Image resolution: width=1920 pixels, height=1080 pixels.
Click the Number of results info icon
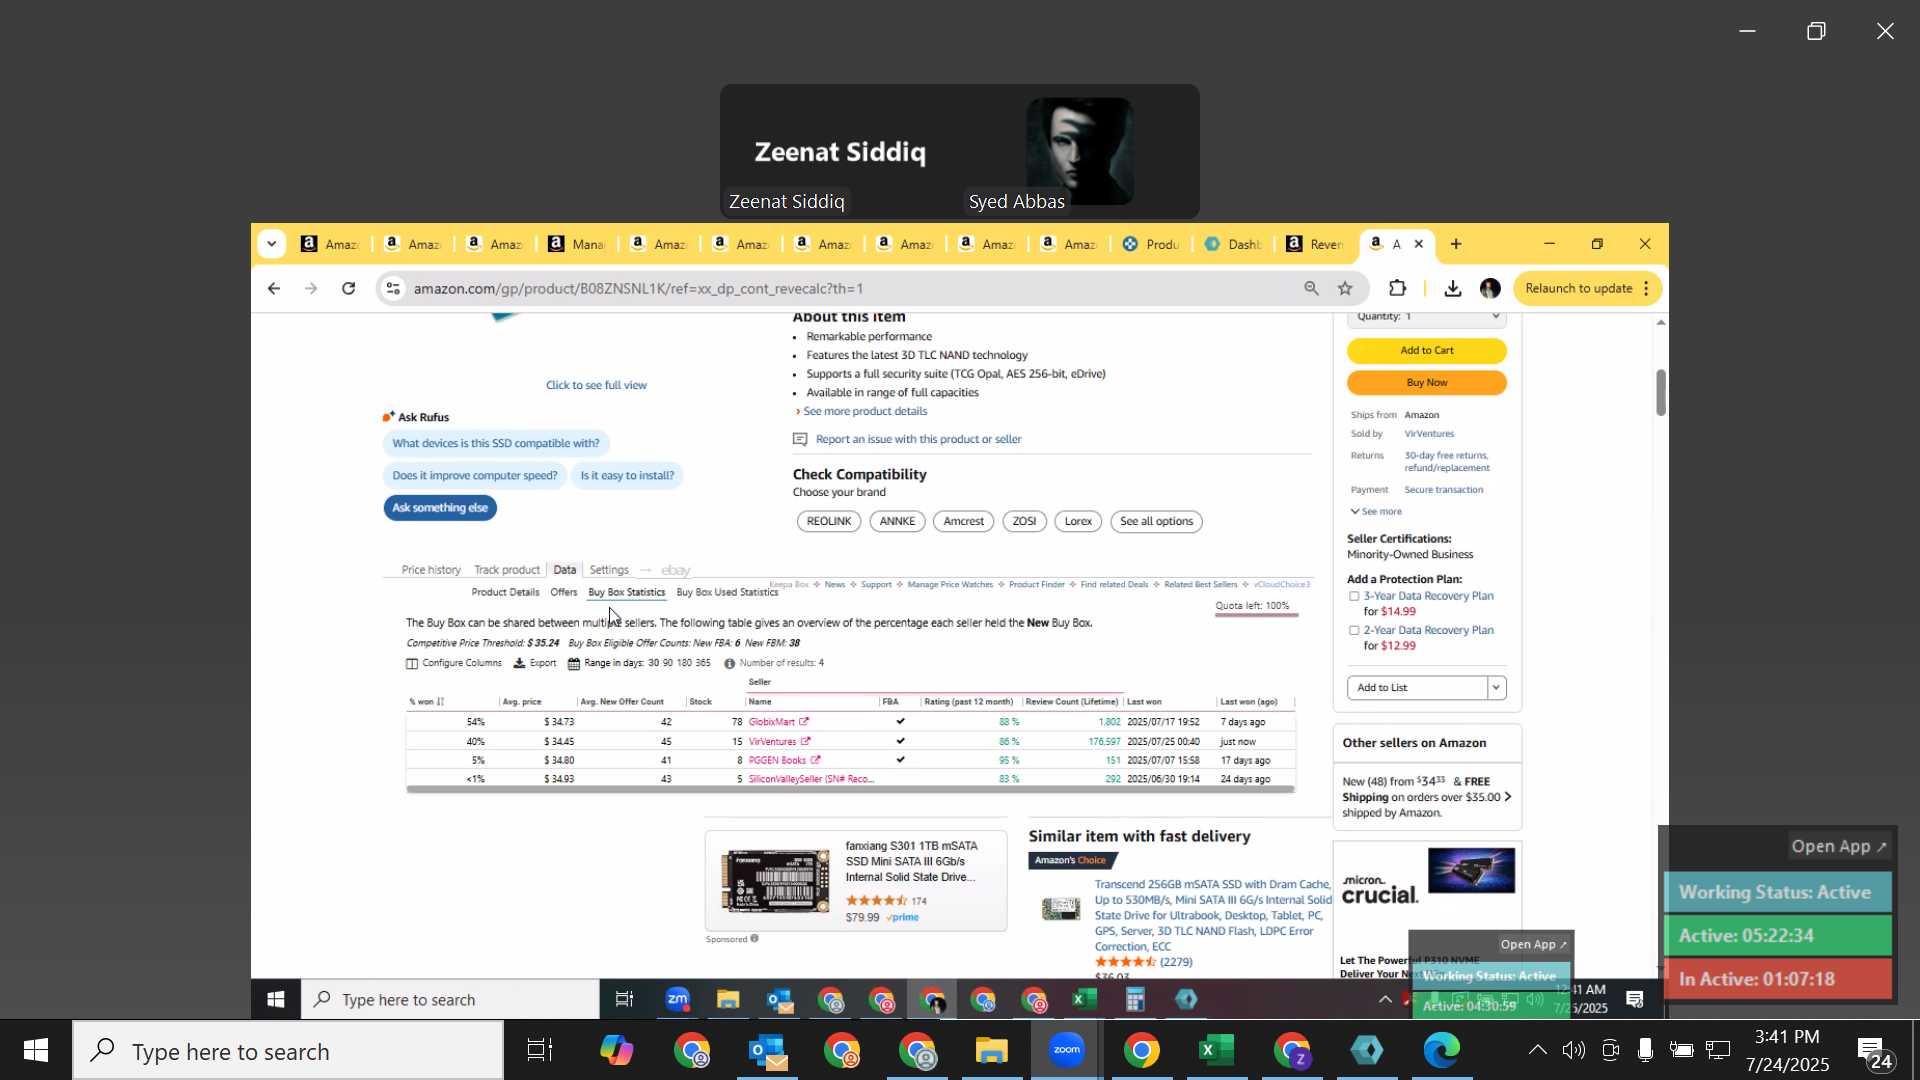pos(729,663)
